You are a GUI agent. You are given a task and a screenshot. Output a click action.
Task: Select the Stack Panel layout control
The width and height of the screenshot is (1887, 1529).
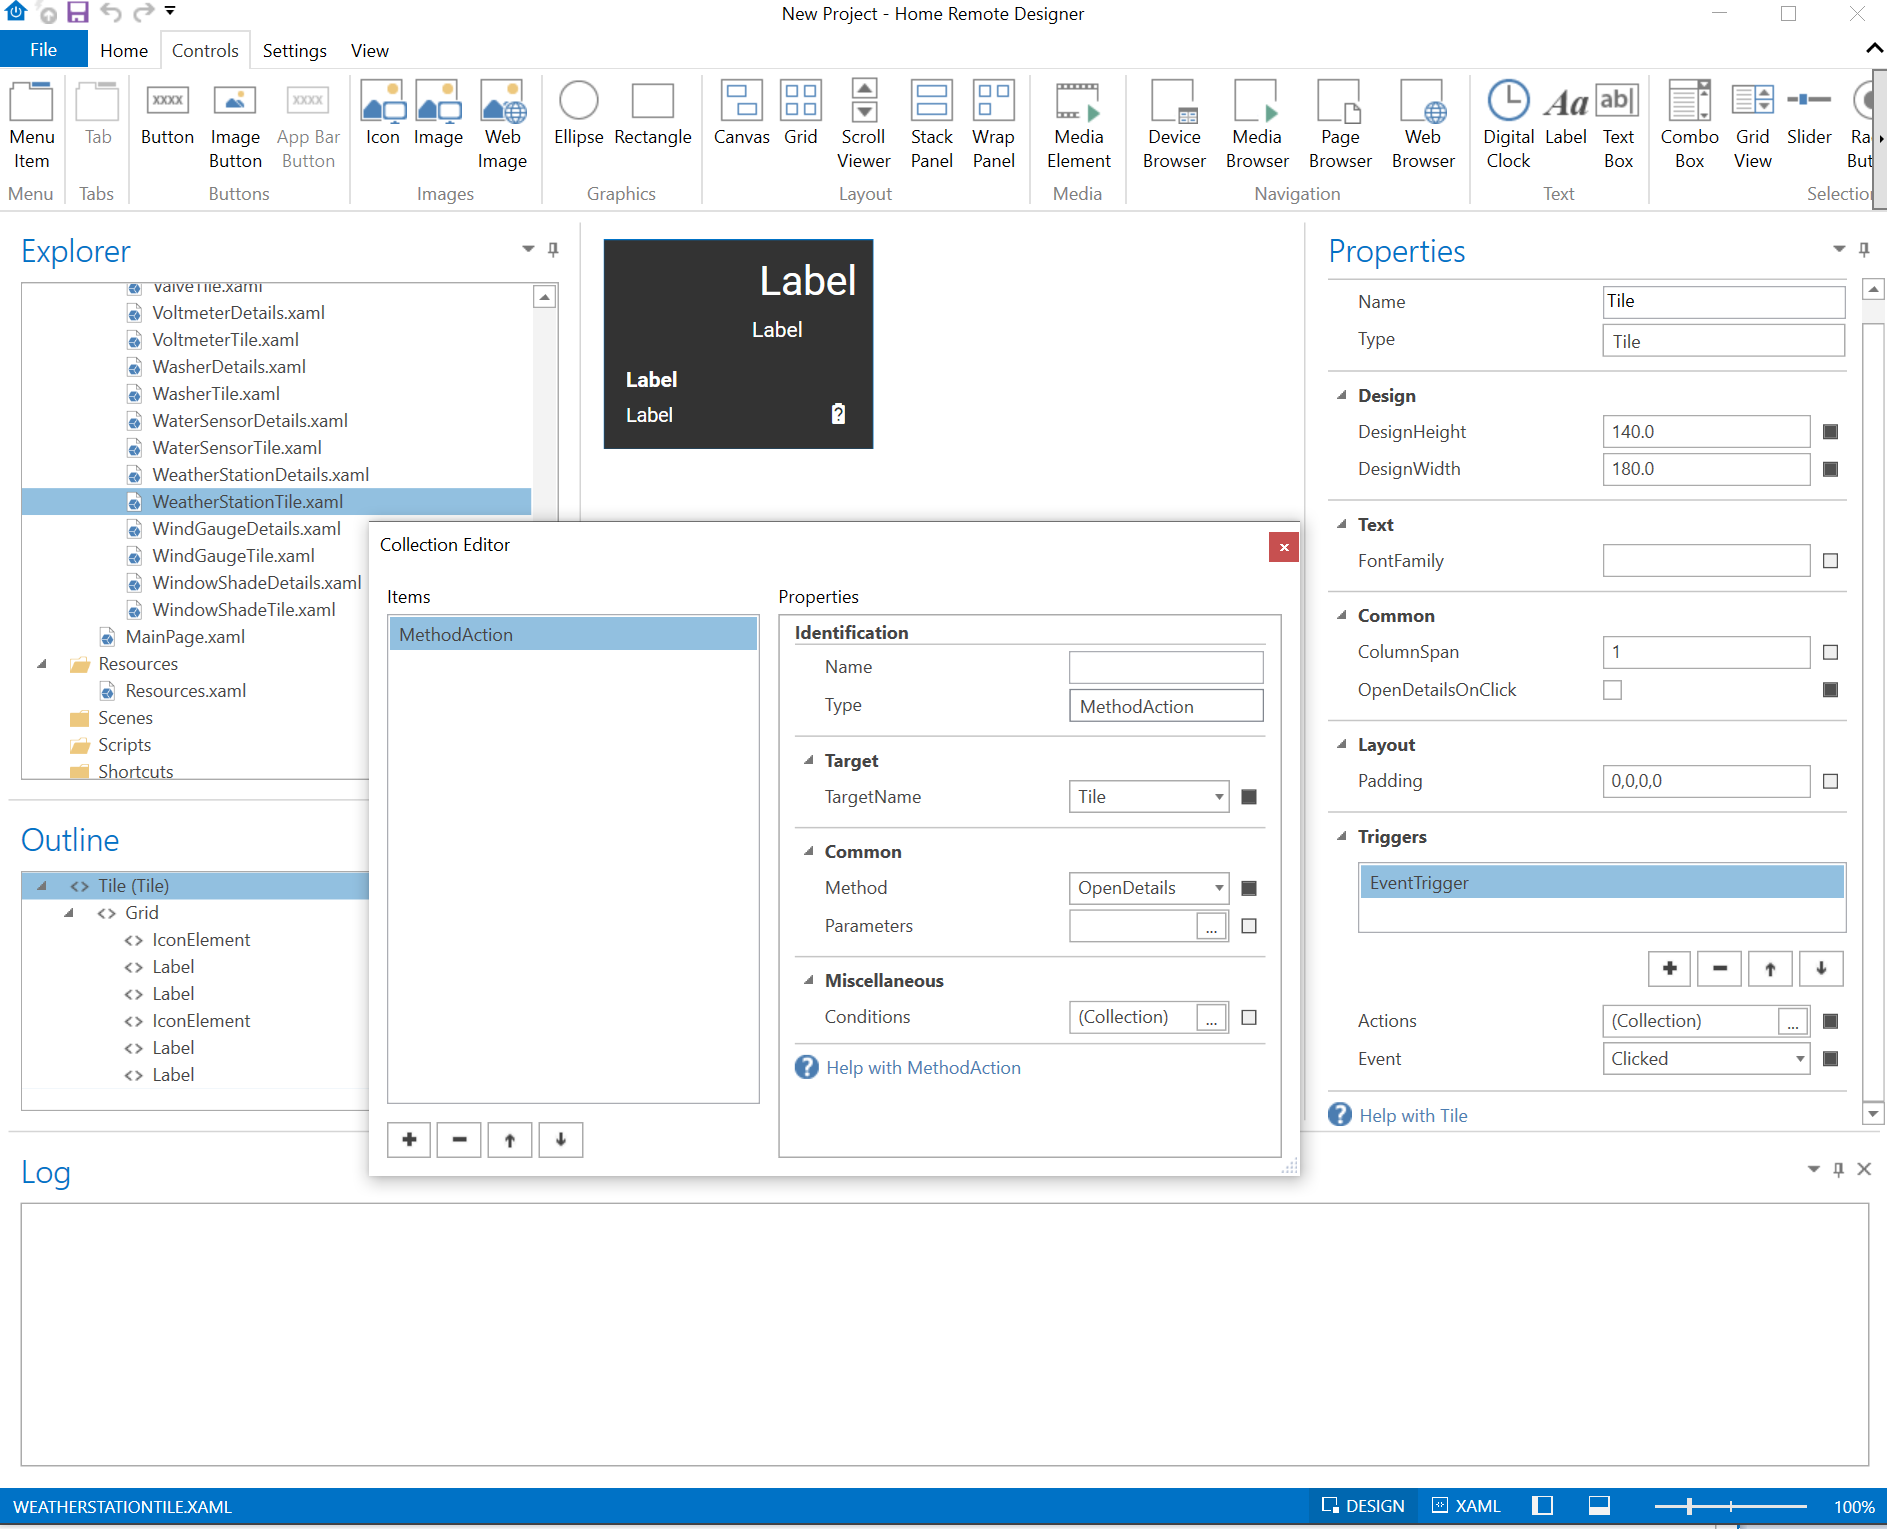(931, 124)
